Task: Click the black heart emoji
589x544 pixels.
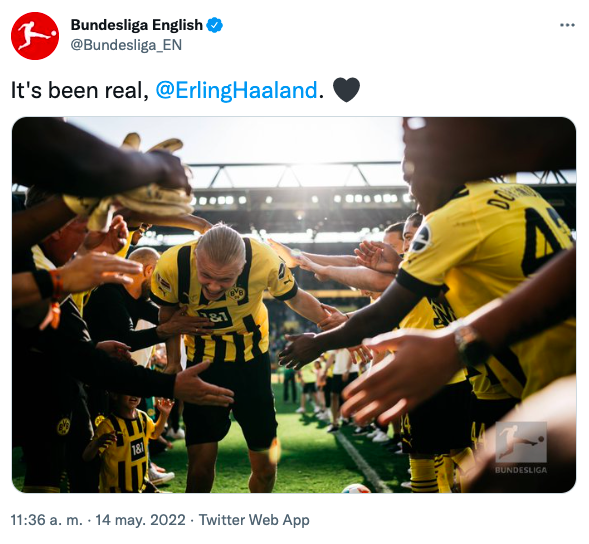Action: [346, 90]
